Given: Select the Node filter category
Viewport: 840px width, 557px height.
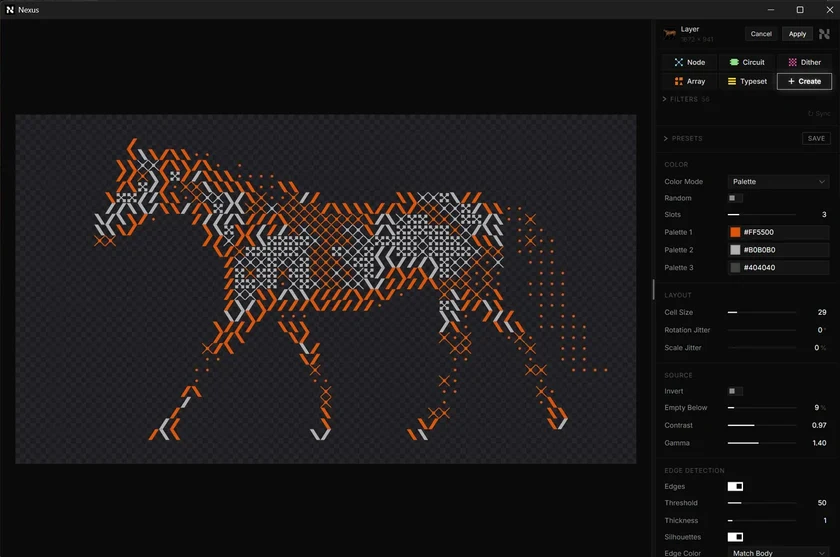Looking at the screenshot, I should tap(689, 62).
